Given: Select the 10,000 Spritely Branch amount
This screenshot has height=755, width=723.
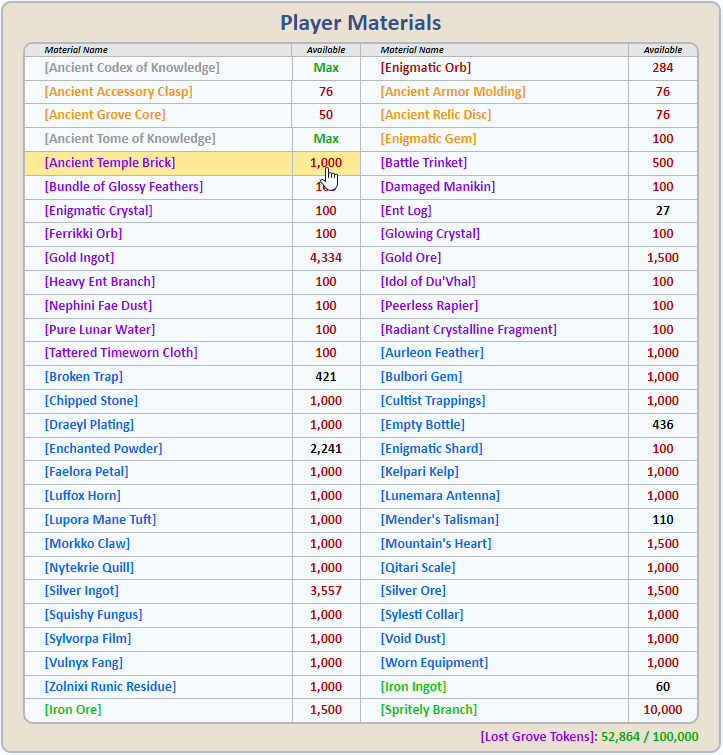Looking at the screenshot, I should point(663,712).
